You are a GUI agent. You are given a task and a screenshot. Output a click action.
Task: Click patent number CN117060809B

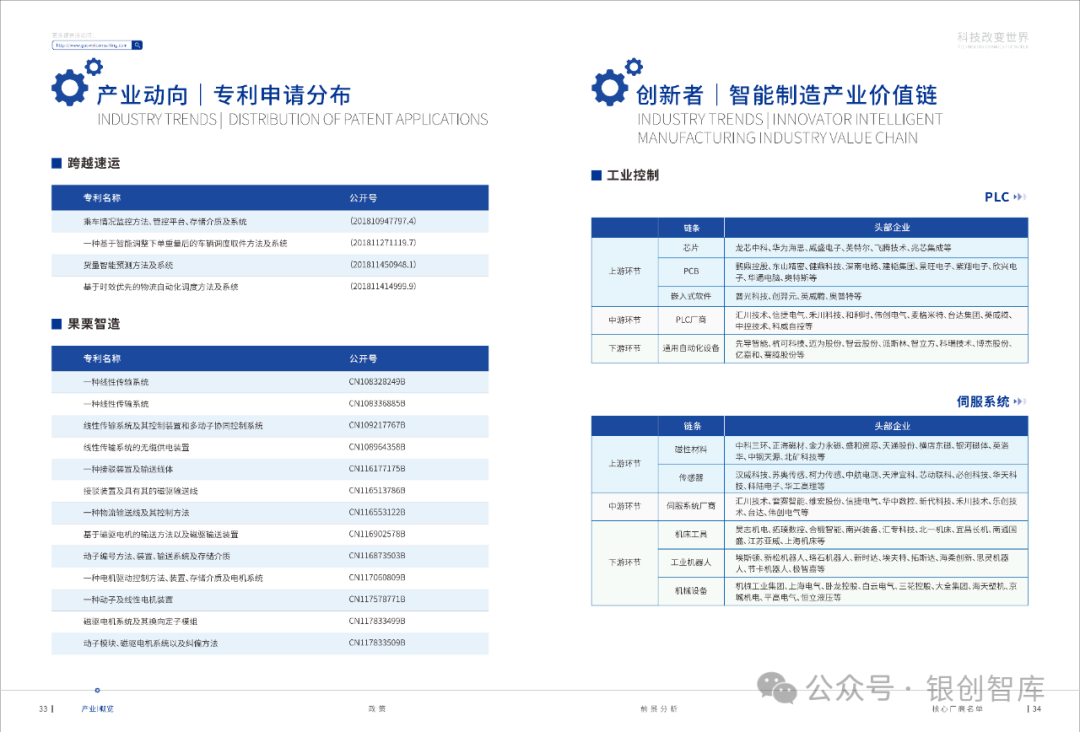[x=377, y=577]
